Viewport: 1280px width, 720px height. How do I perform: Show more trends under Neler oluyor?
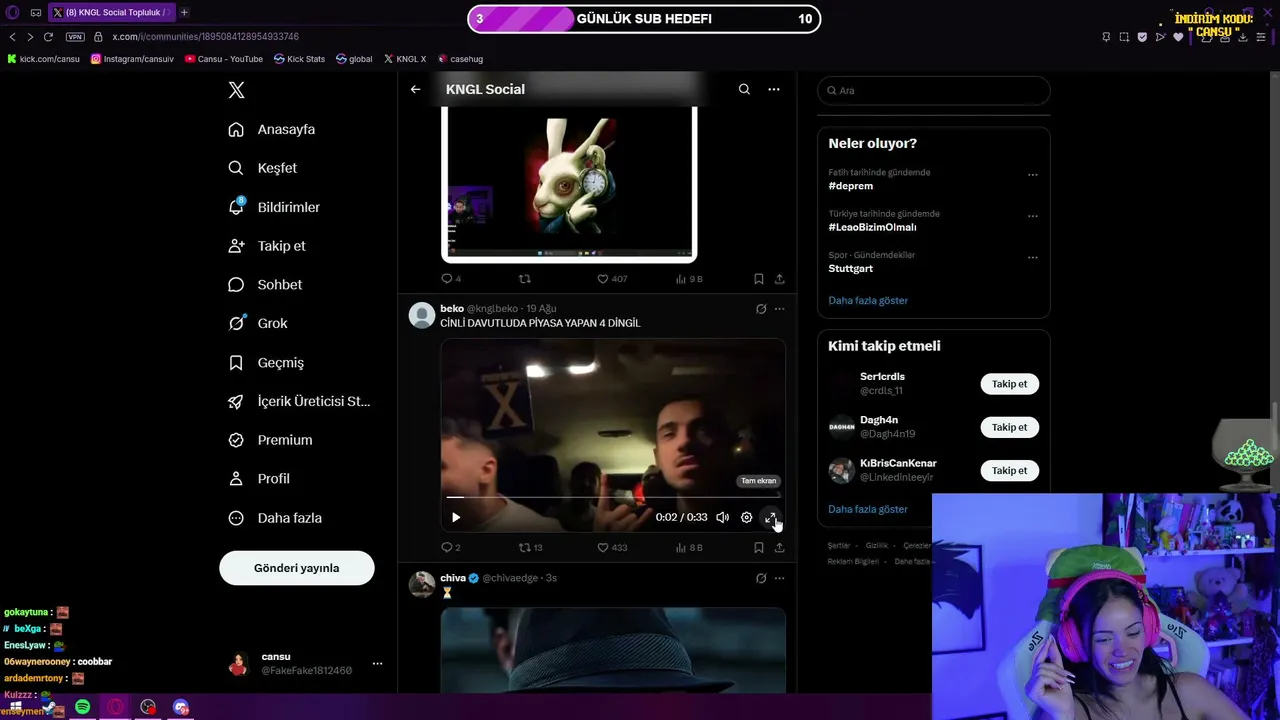click(868, 300)
